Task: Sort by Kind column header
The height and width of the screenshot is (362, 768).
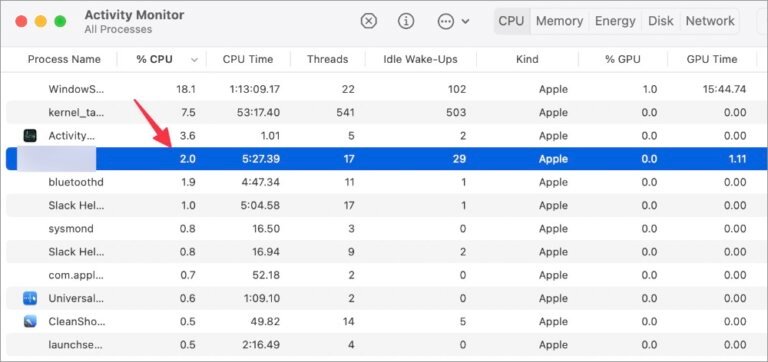Action: pos(527,59)
